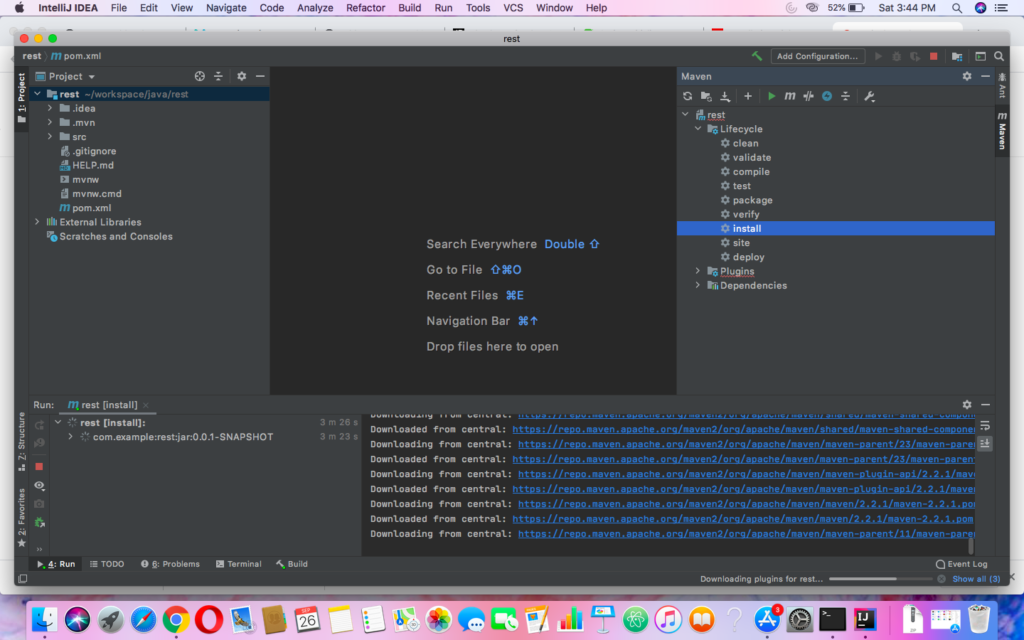The image size is (1024, 640).
Task: Select pom.xml in Project tree
Action: pyautogui.click(x=91, y=208)
